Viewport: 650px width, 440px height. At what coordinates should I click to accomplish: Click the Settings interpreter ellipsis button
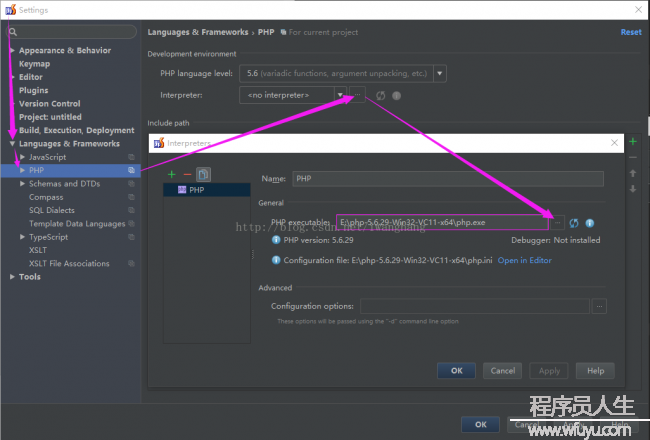pyautogui.click(x=357, y=95)
